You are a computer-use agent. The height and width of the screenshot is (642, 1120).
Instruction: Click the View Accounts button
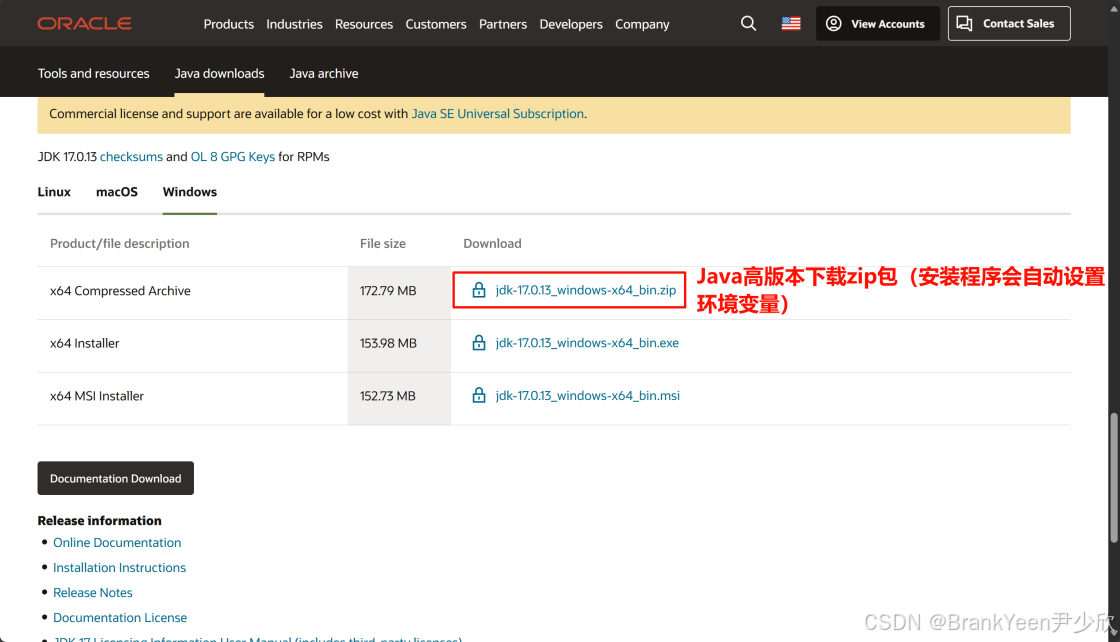pos(877,24)
